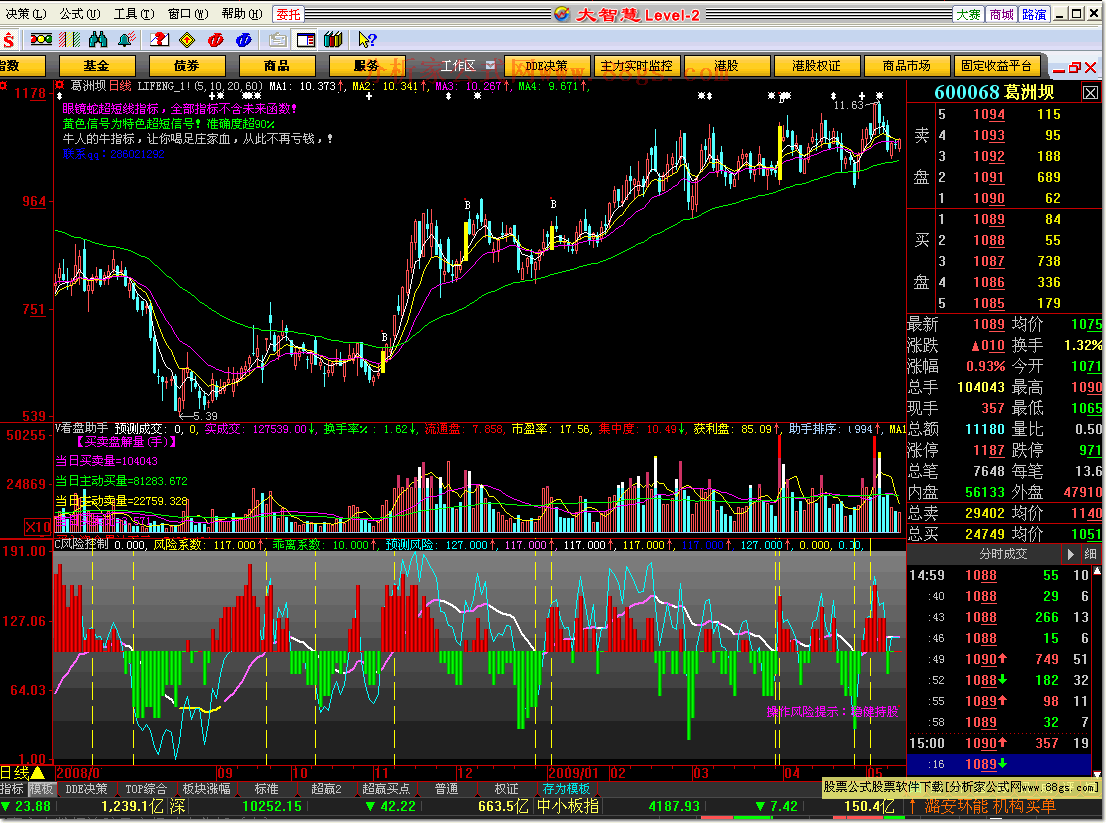Open the 帮助 menu
The width and height of the screenshot is (1109, 825).
[241, 13]
